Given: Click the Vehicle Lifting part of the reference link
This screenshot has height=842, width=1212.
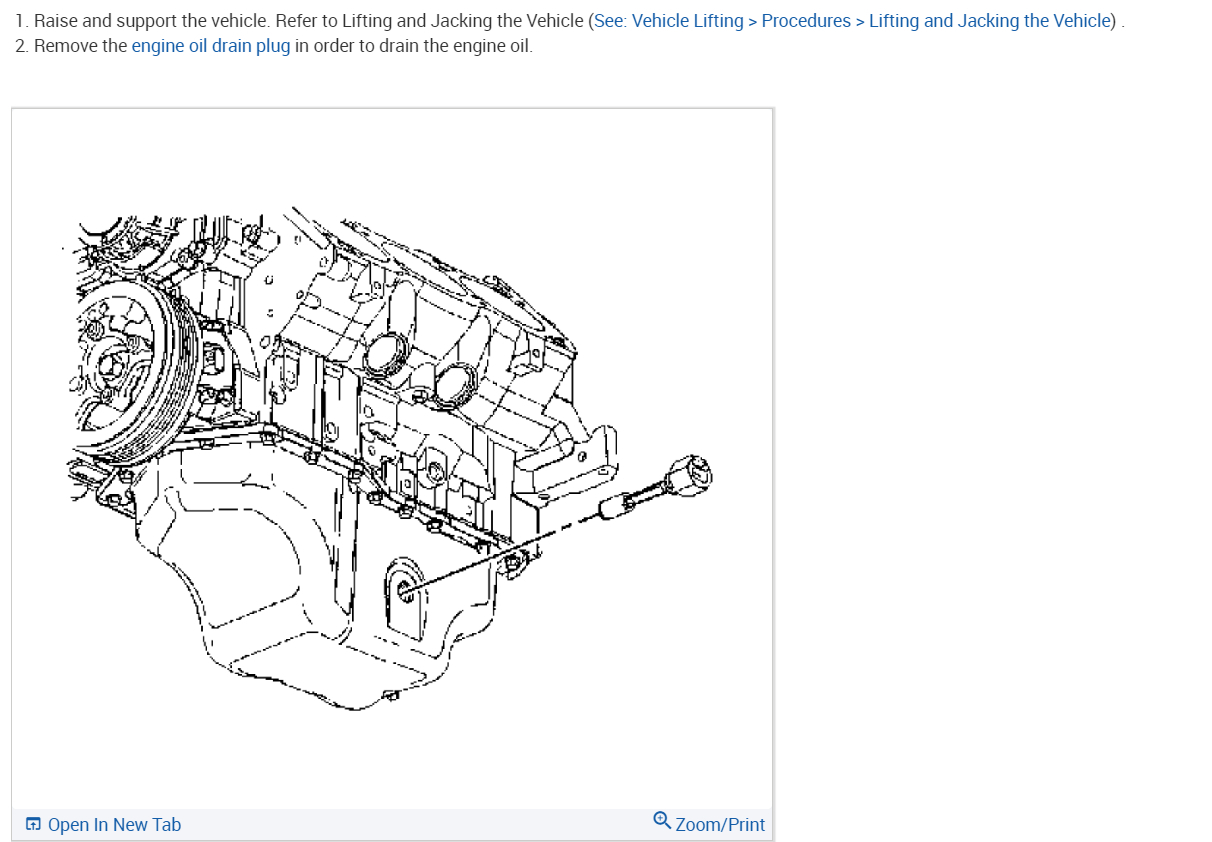Looking at the screenshot, I should (688, 21).
